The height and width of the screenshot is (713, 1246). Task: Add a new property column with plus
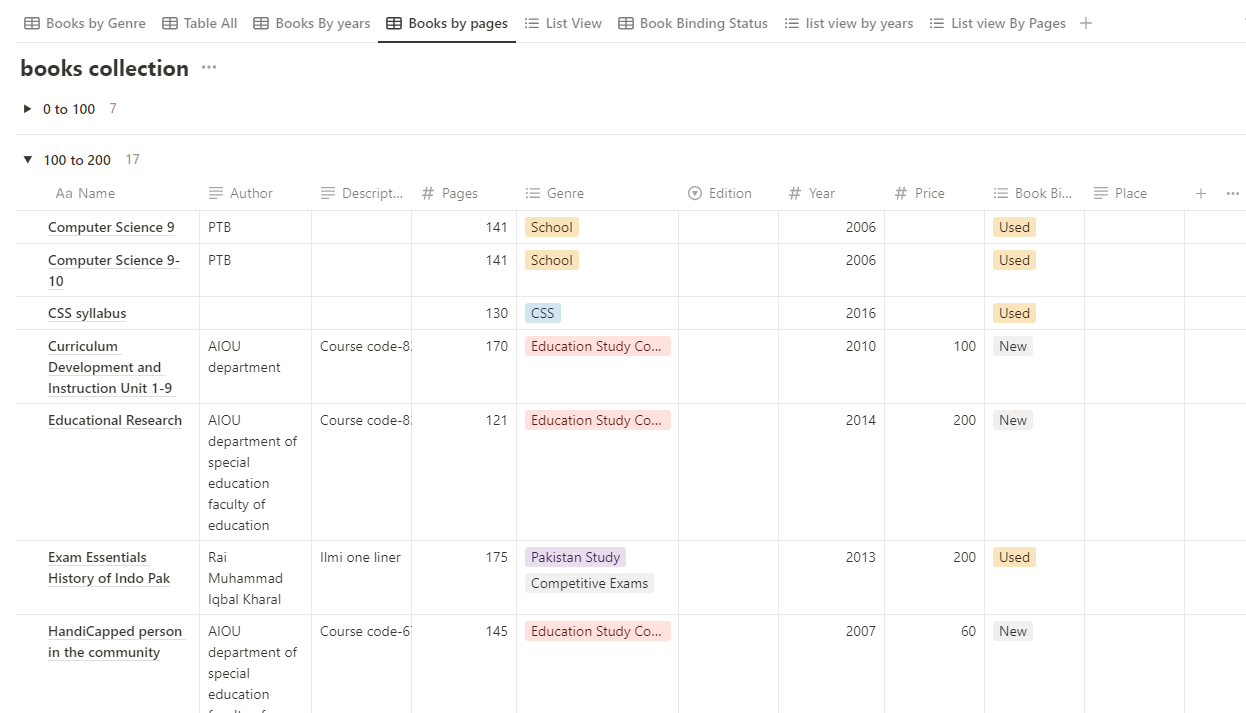(1201, 193)
